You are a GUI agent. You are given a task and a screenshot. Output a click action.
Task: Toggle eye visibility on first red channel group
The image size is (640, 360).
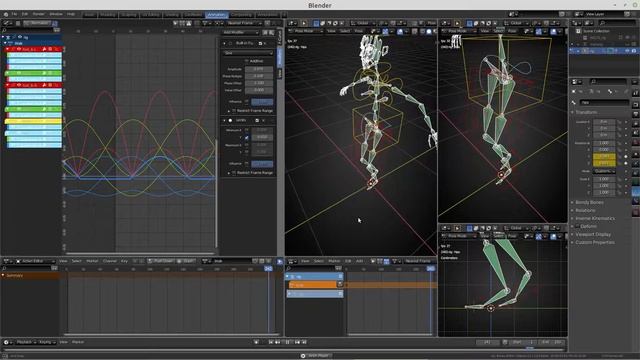point(19,49)
